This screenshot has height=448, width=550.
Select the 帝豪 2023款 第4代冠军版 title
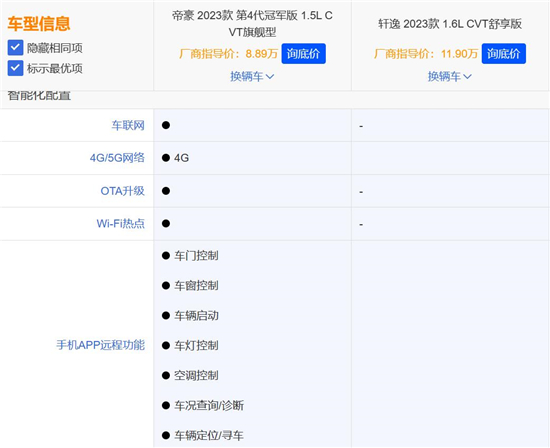click(x=252, y=24)
